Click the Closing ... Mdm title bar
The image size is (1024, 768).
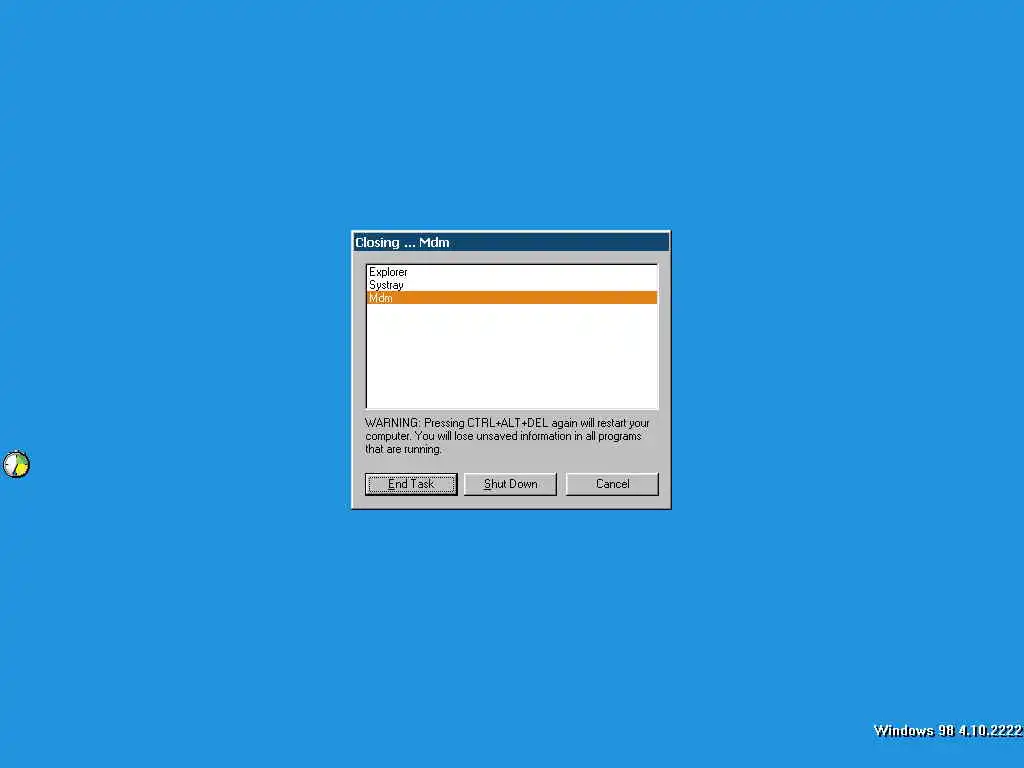(x=511, y=242)
